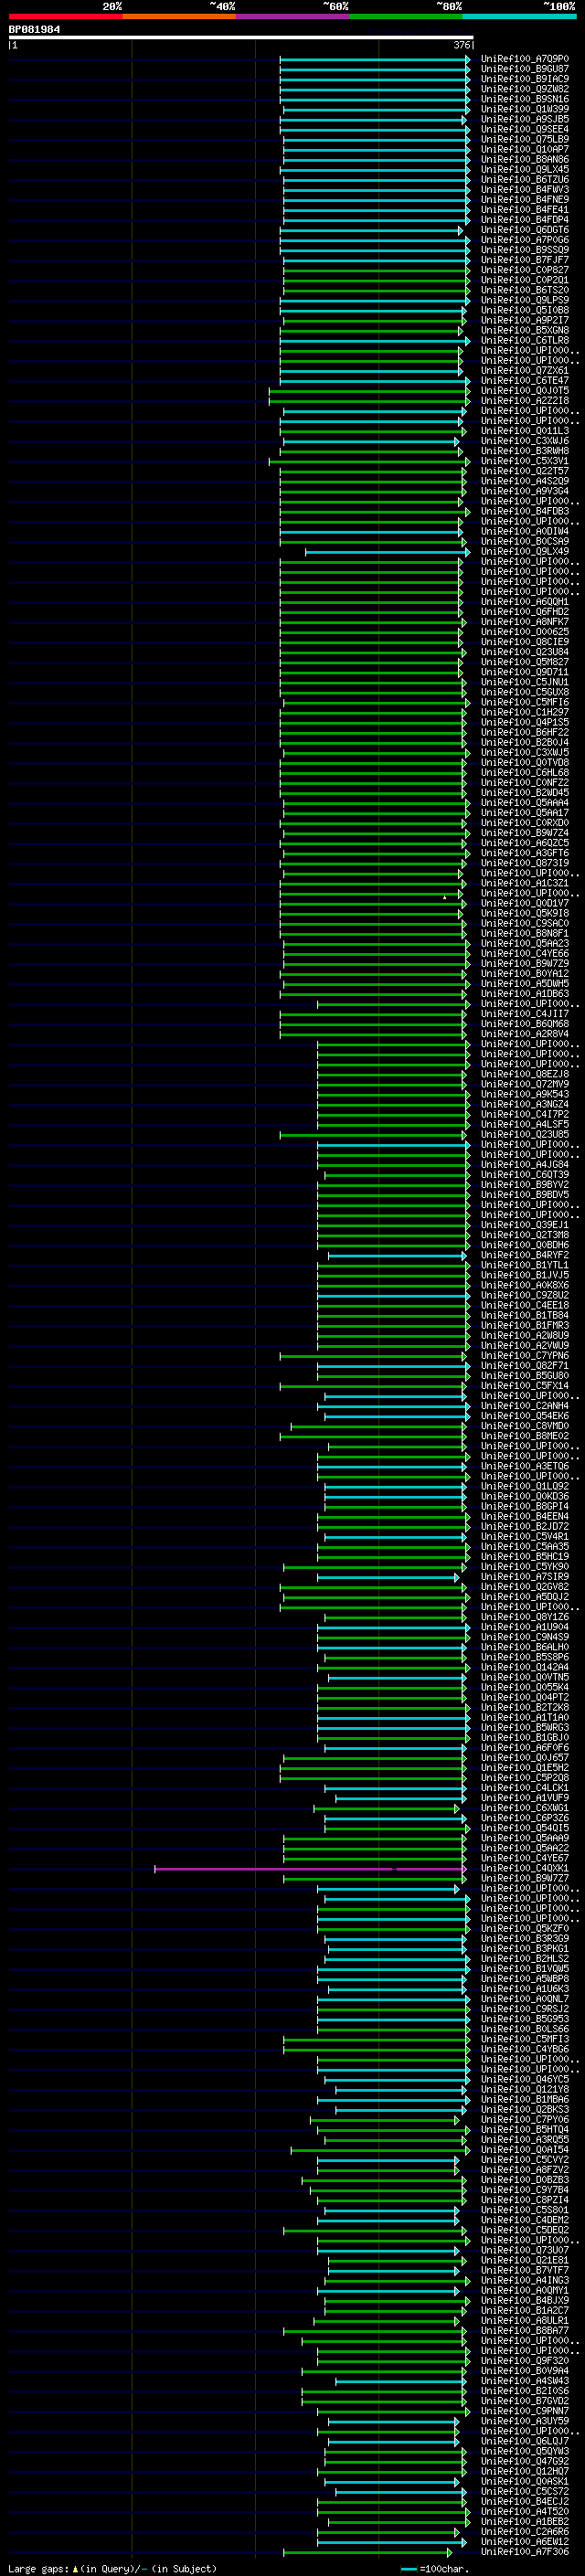Select the UniRef100_Q7ZX61 label

pyautogui.click(x=524, y=370)
